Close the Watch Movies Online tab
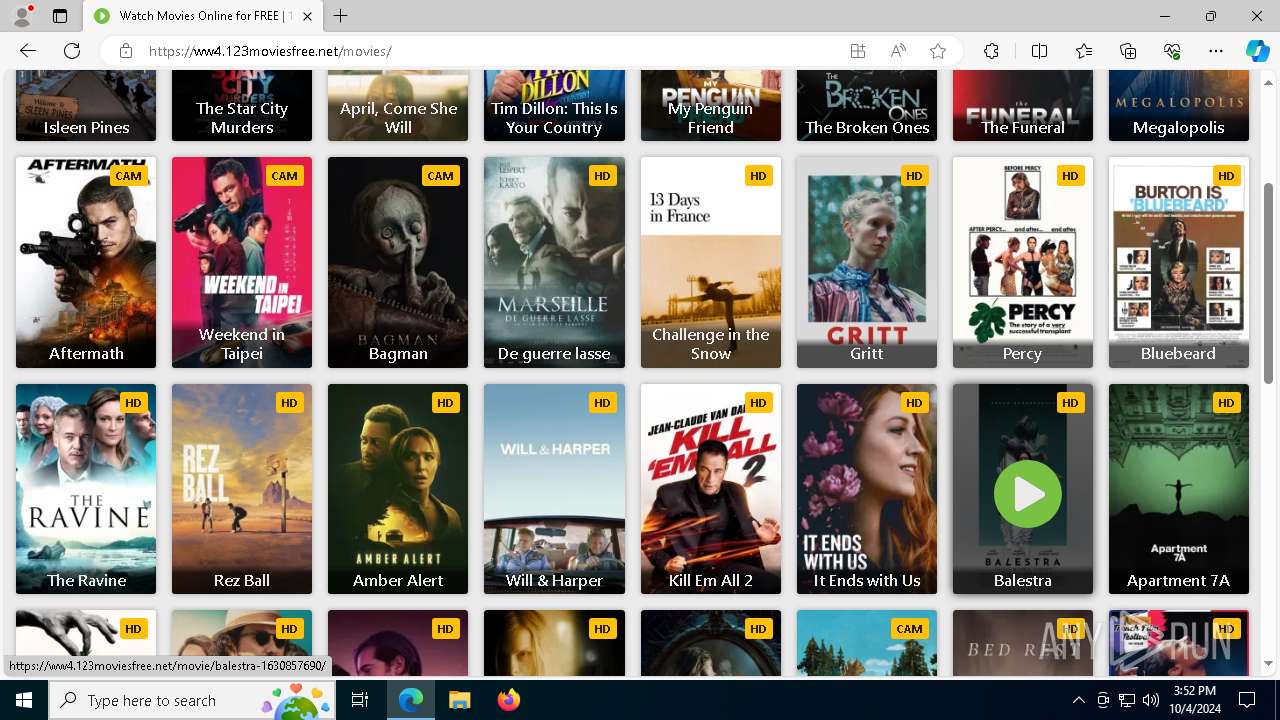1280x720 pixels. [x=307, y=16]
